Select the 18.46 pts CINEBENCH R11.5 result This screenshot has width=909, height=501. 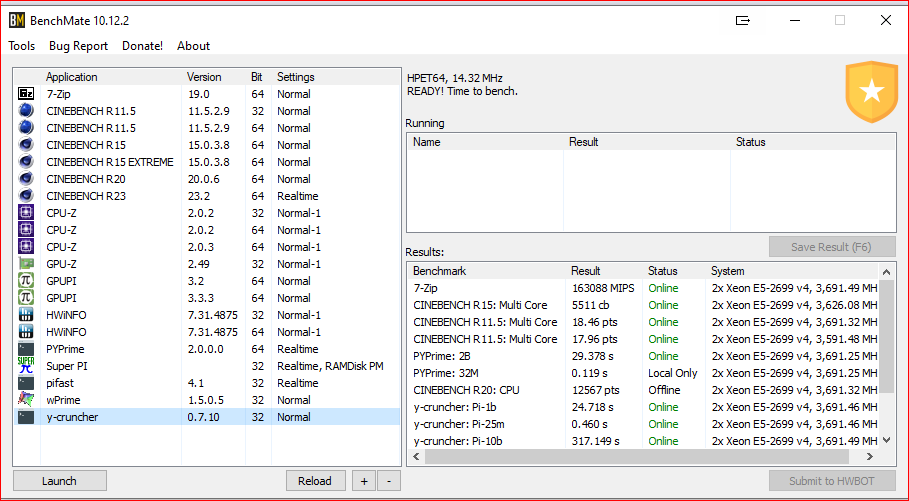[x=643, y=322]
